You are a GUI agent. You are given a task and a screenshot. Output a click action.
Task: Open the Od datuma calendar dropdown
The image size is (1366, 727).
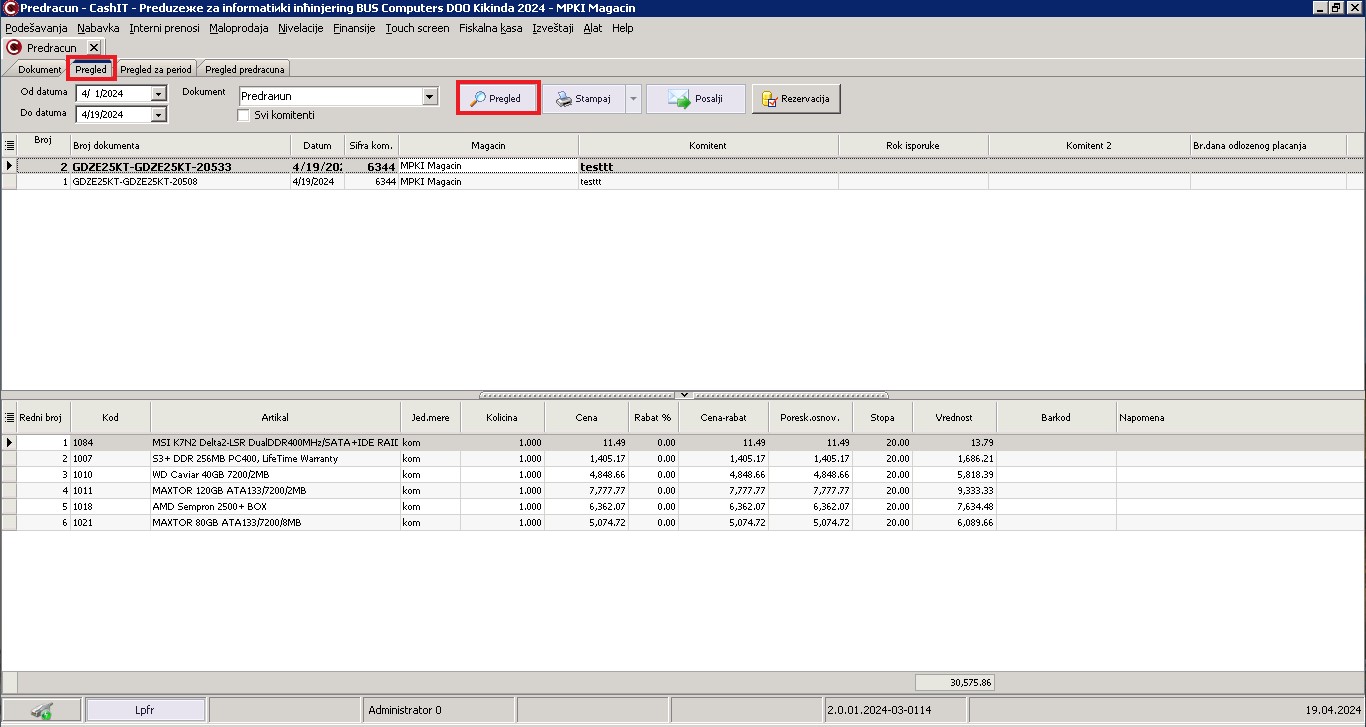point(158,94)
